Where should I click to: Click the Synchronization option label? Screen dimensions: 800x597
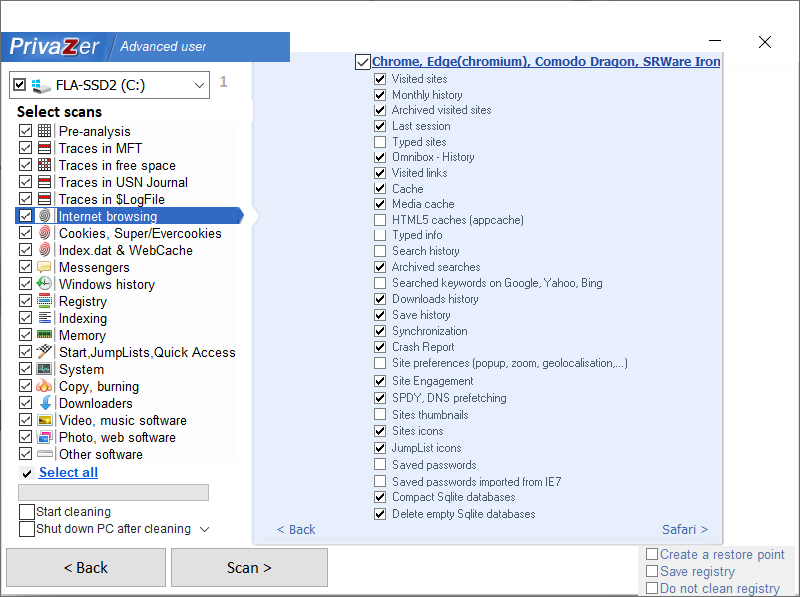tap(430, 331)
